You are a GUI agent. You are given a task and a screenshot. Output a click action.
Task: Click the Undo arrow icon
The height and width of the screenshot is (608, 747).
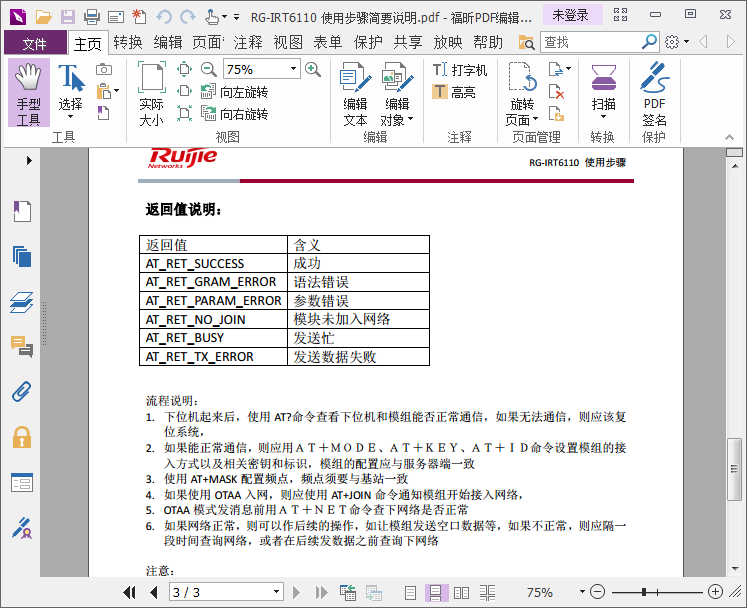click(164, 17)
